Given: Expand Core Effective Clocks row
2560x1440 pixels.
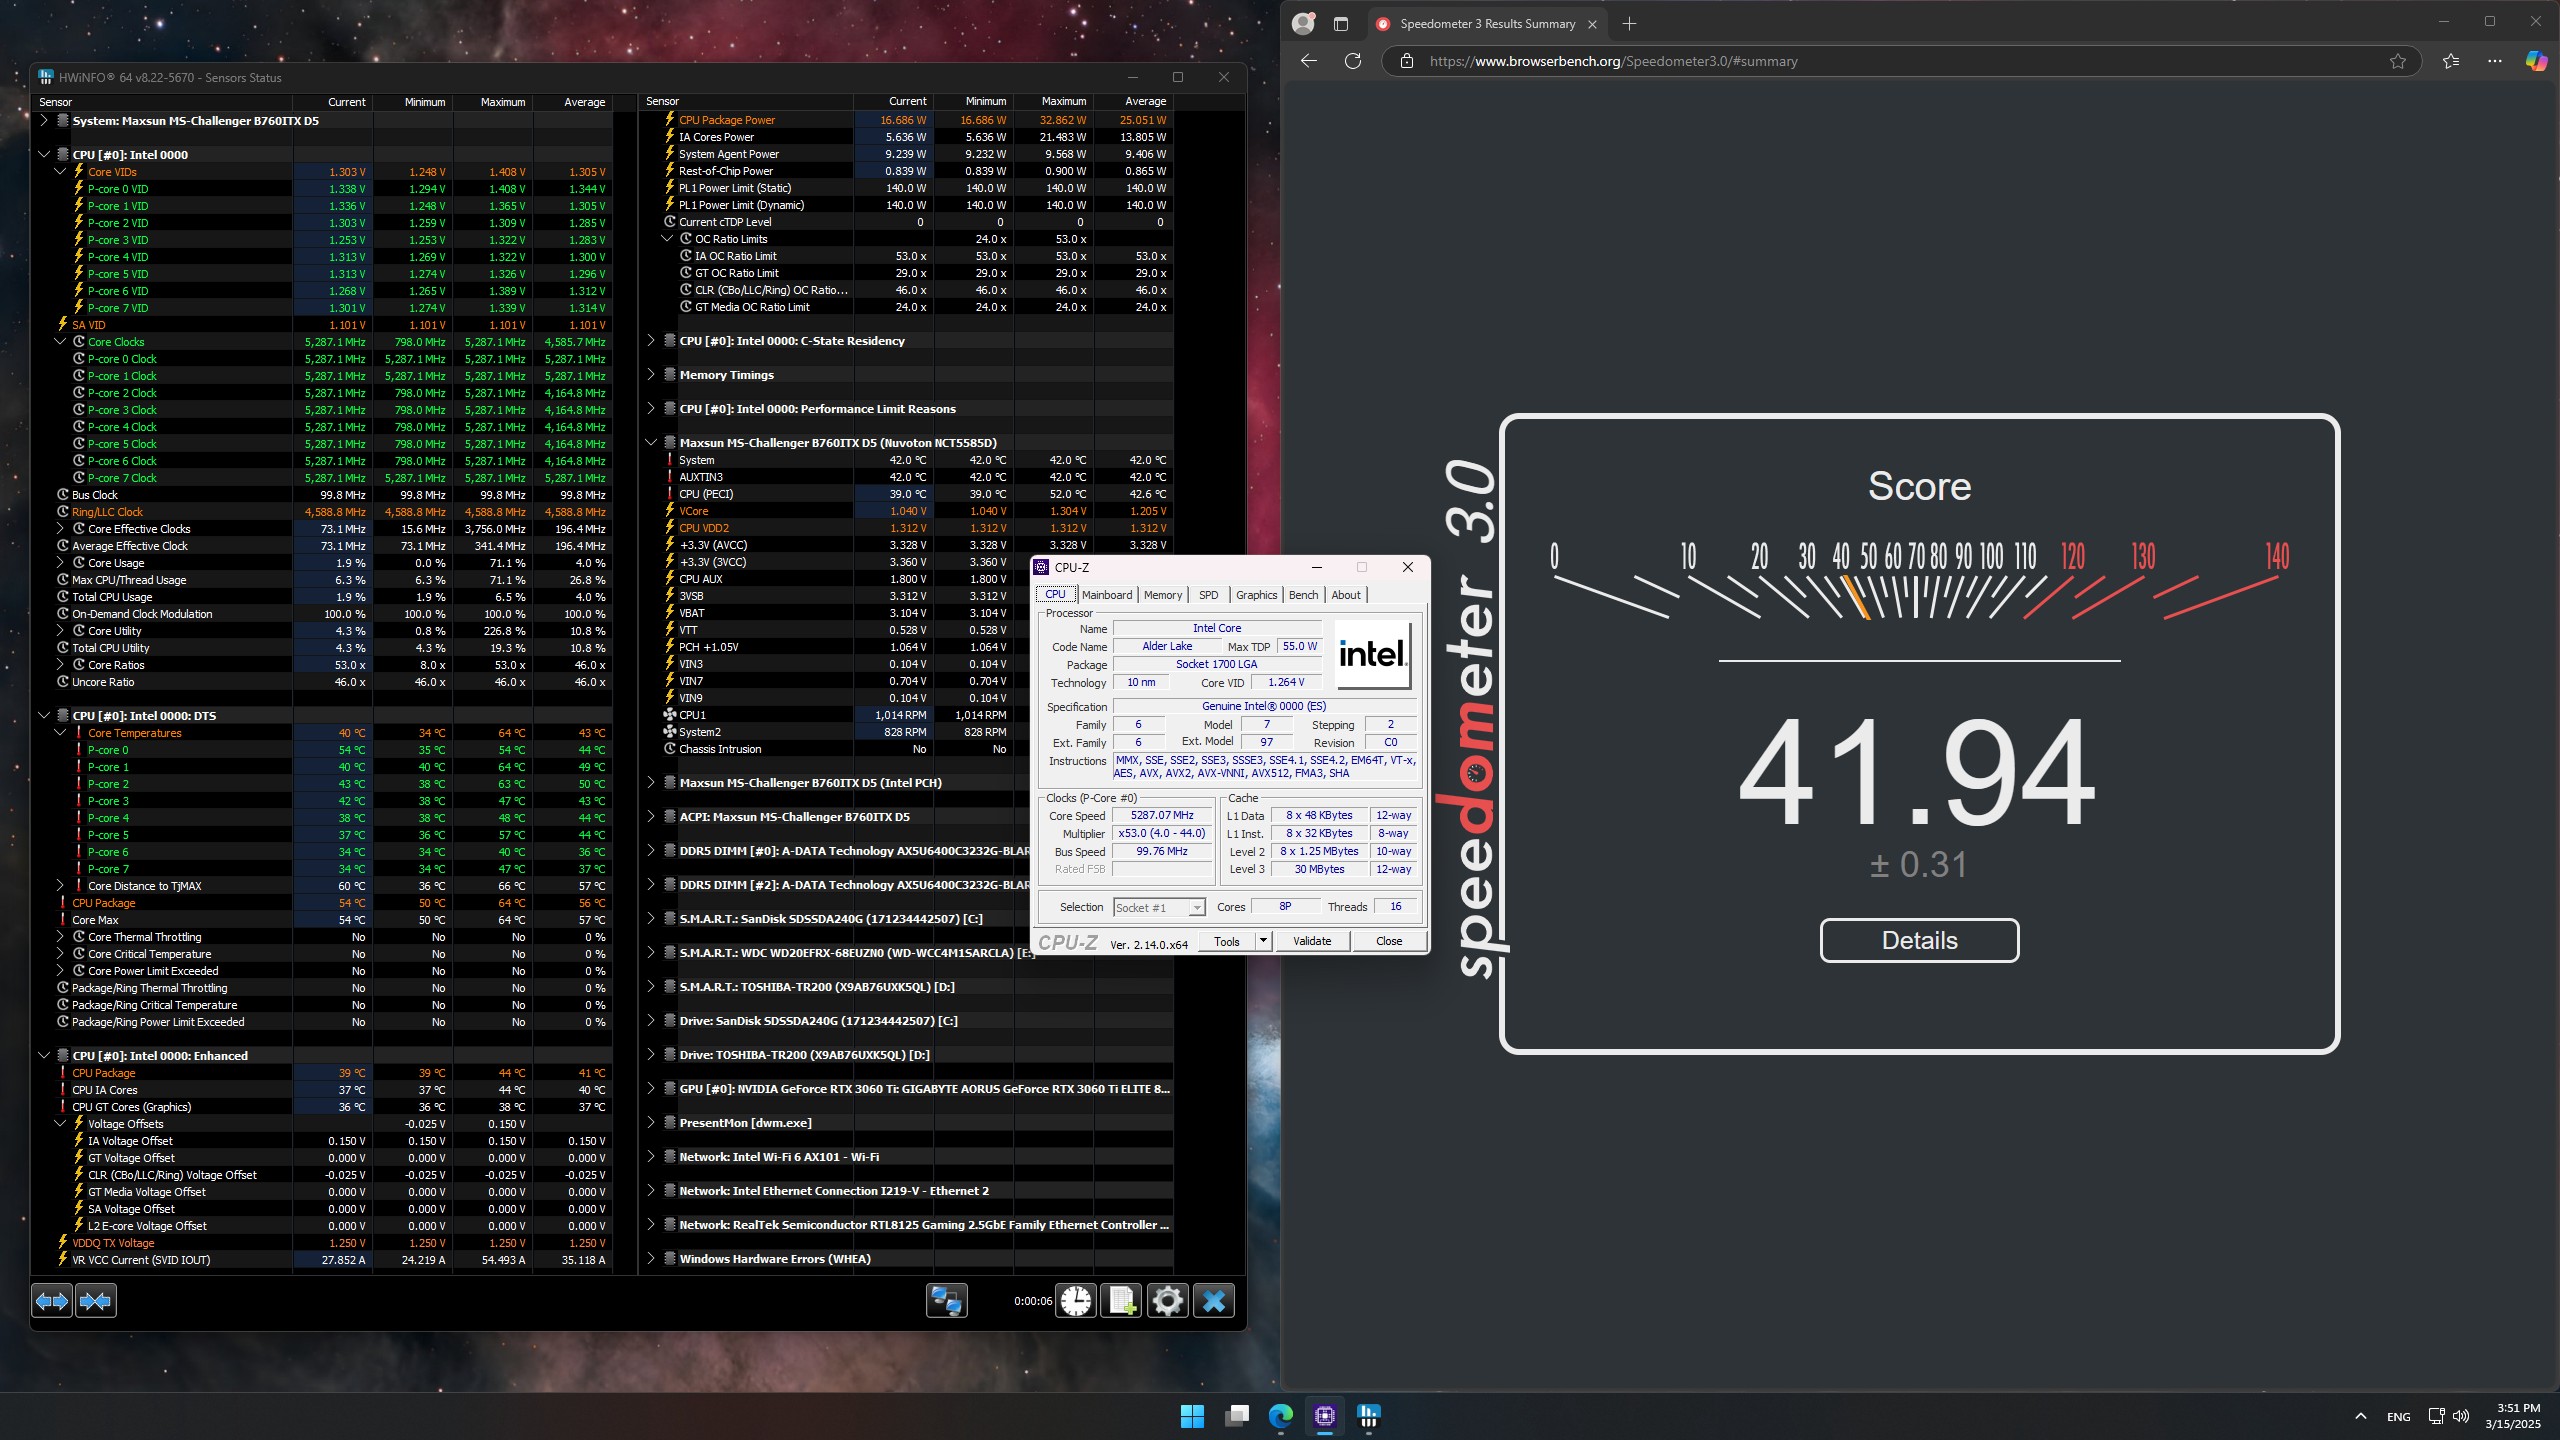Looking at the screenshot, I should (60, 529).
